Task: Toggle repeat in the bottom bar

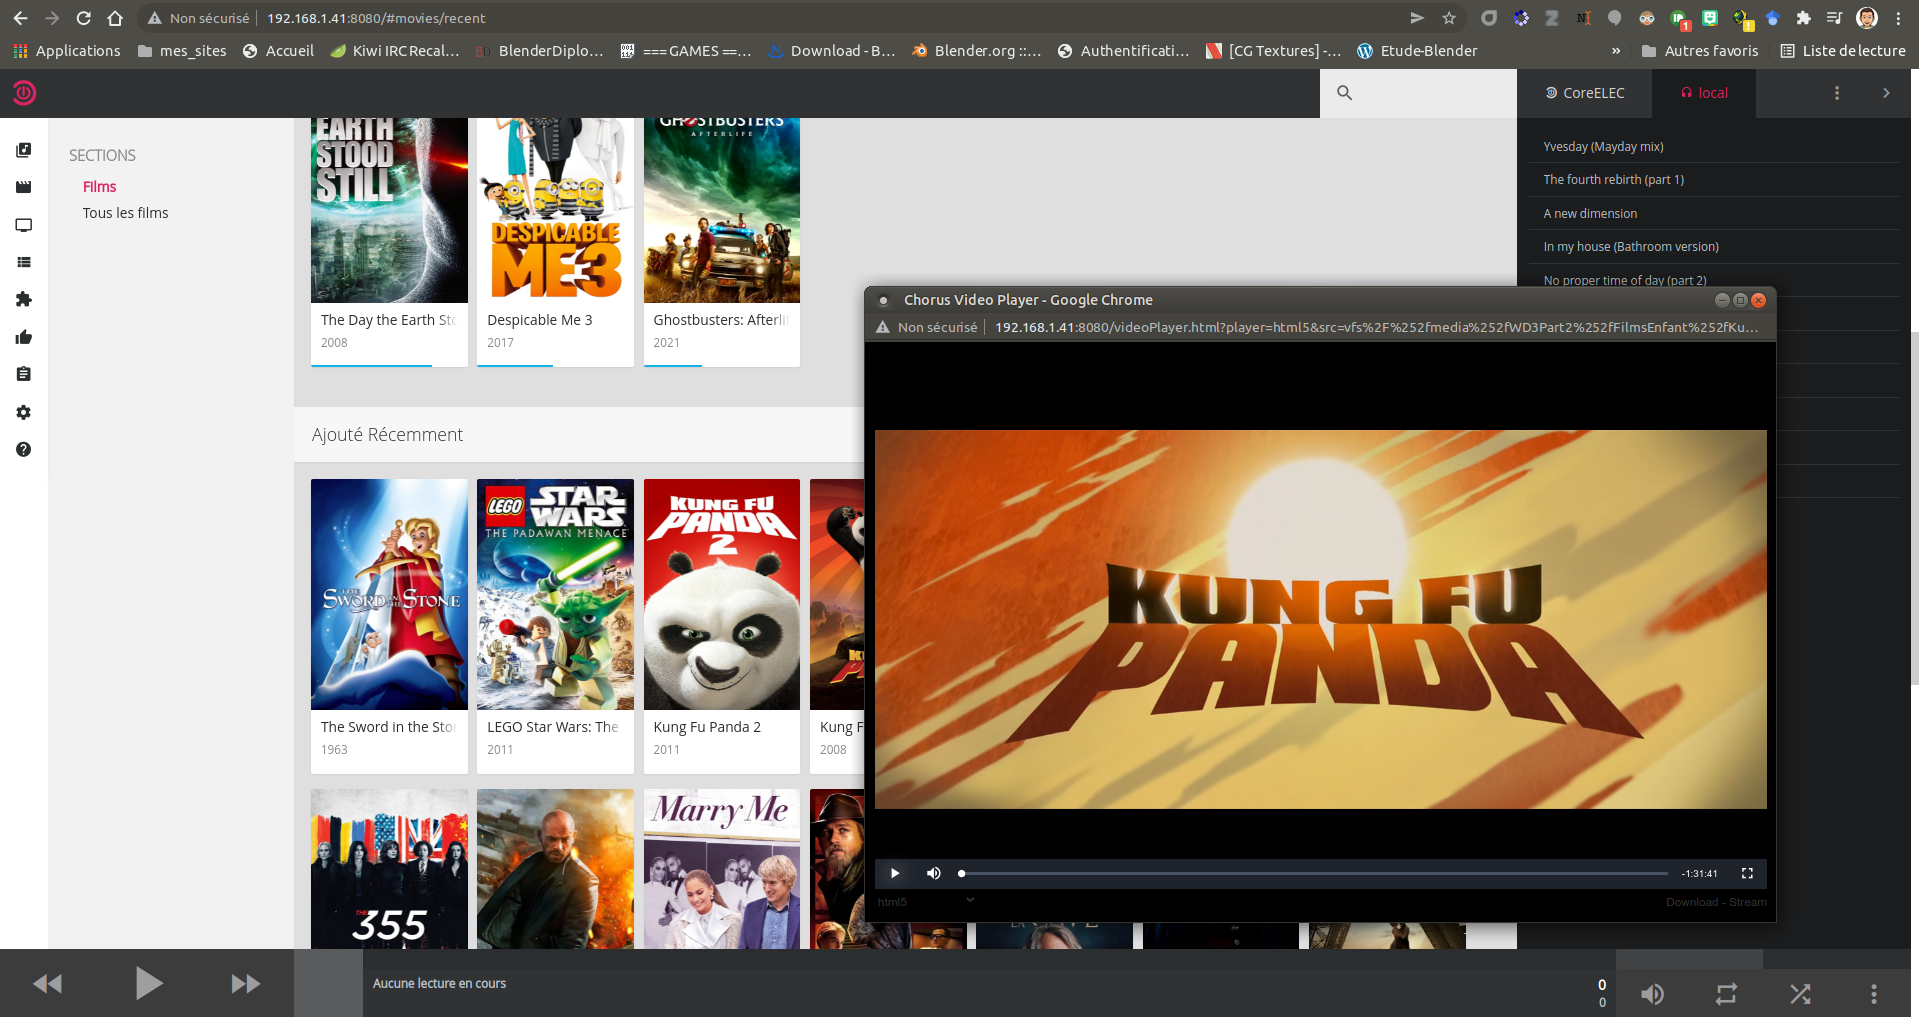Action: coord(1727,994)
